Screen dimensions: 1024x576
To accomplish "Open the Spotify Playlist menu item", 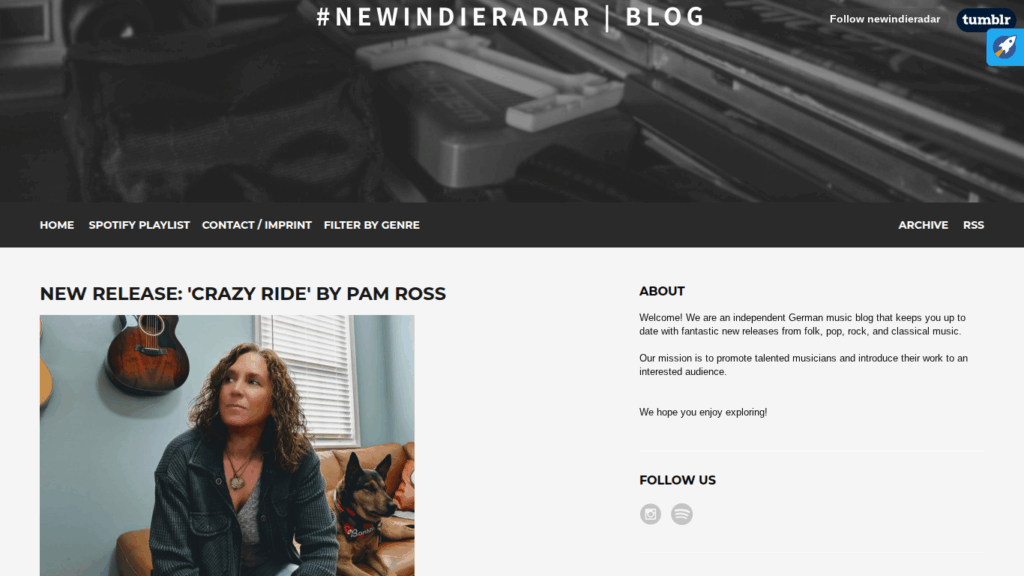I will pyautogui.click(x=139, y=225).
